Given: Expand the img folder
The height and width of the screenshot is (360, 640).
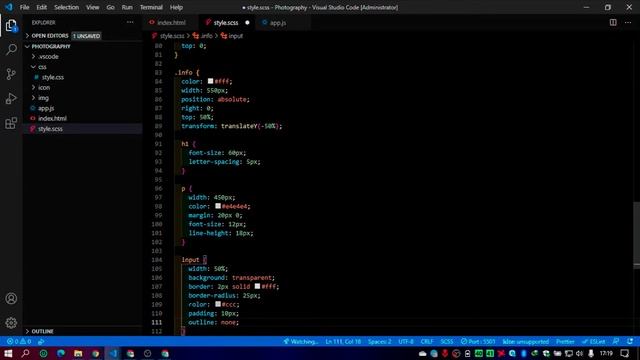Looking at the screenshot, I should (43, 98).
